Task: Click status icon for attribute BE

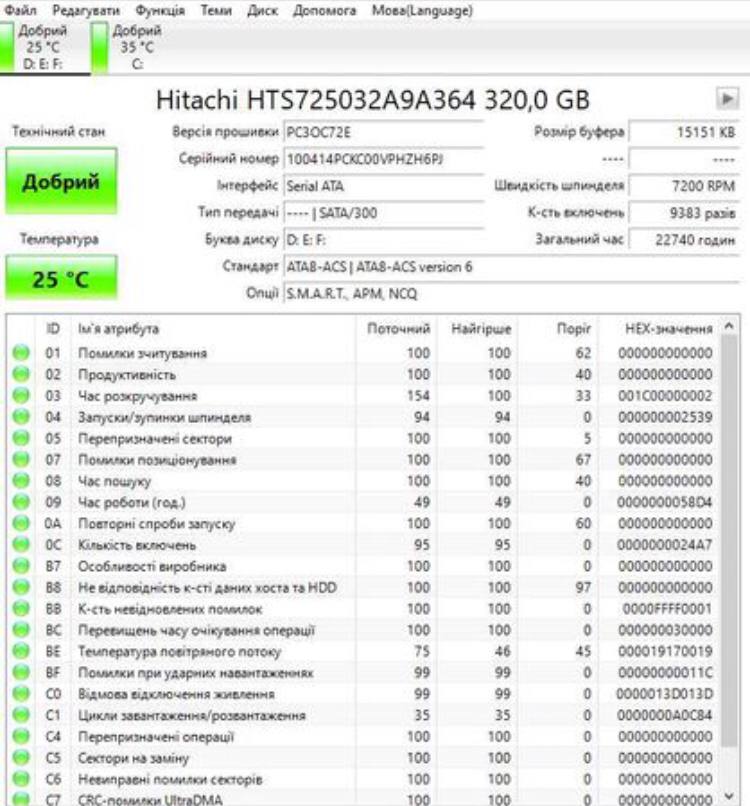Action: [21, 651]
